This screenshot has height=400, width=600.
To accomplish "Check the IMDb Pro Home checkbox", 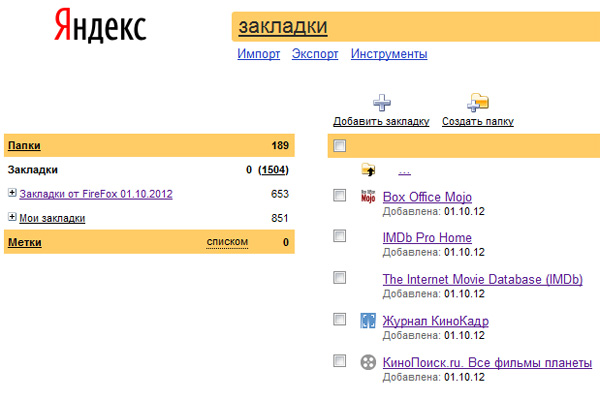I will click(340, 236).
